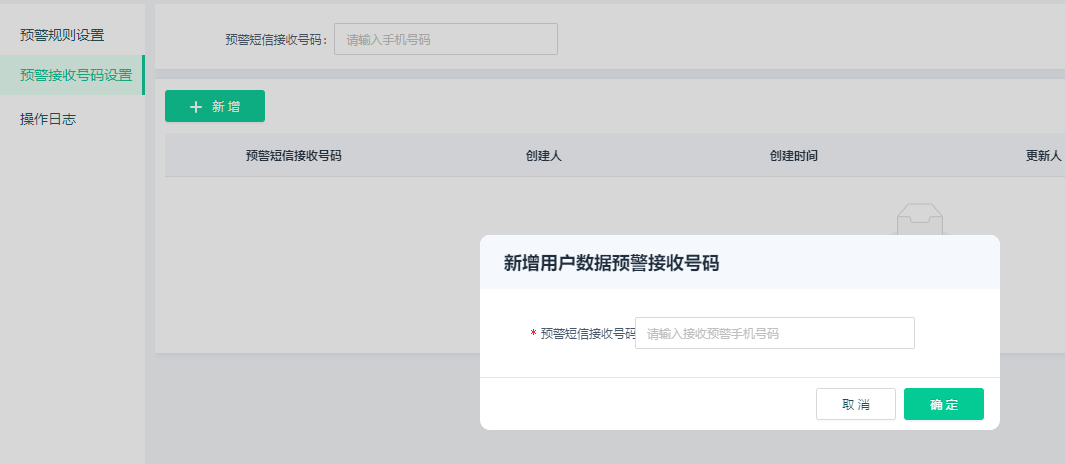Click the 创建人 column header
This screenshot has height=464, width=1065.
pyautogui.click(x=543, y=156)
